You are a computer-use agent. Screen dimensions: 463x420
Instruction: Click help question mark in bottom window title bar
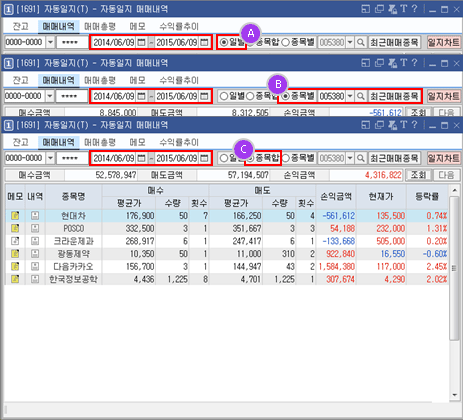[414, 125]
